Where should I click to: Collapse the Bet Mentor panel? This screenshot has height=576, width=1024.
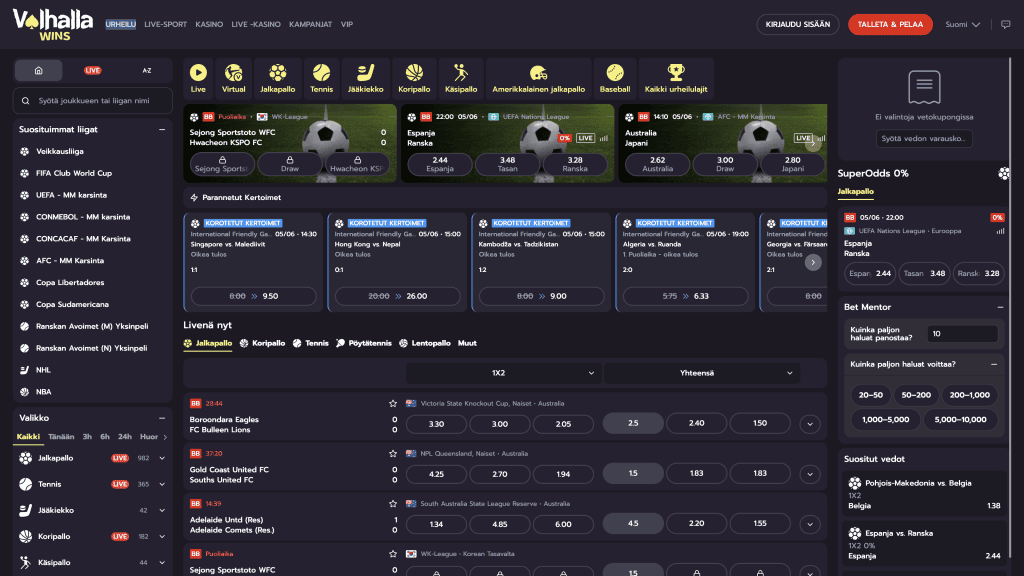pyautogui.click(x=1000, y=307)
